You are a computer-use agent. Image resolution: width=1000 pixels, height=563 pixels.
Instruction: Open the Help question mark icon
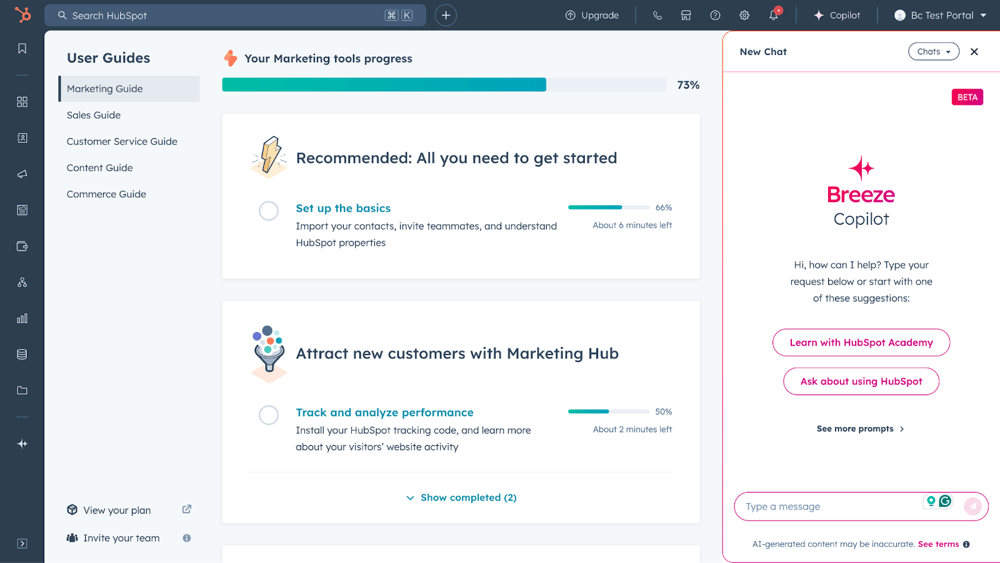[715, 15]
